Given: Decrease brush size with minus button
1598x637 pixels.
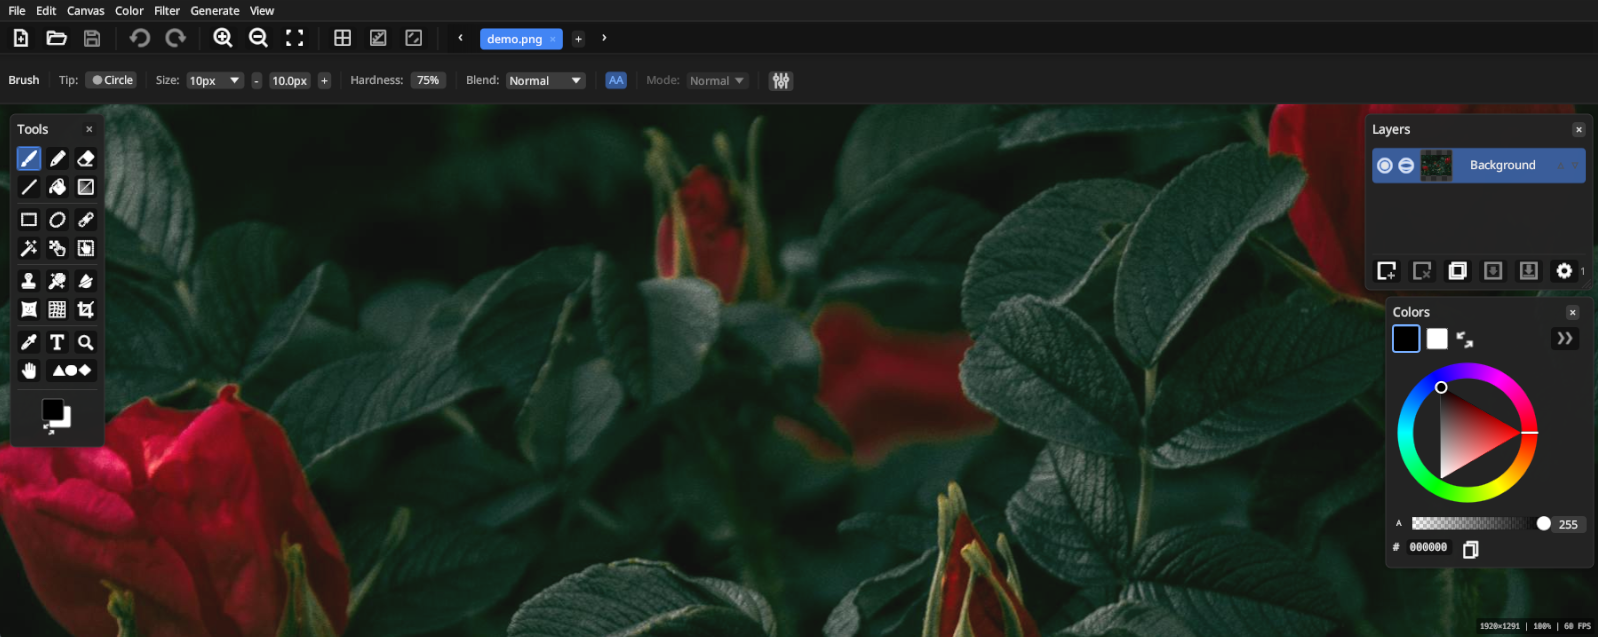Looking at the screenshot, I should [256, 81].
